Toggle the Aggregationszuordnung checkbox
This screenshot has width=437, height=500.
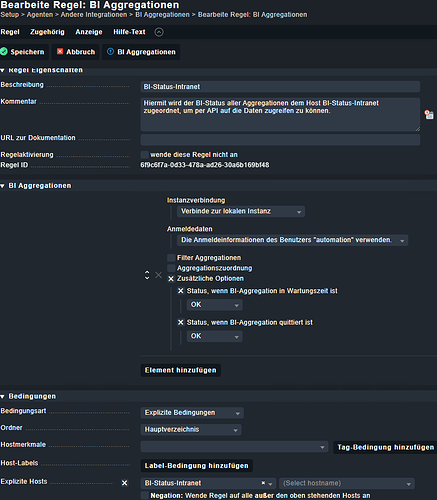(171, 268)
